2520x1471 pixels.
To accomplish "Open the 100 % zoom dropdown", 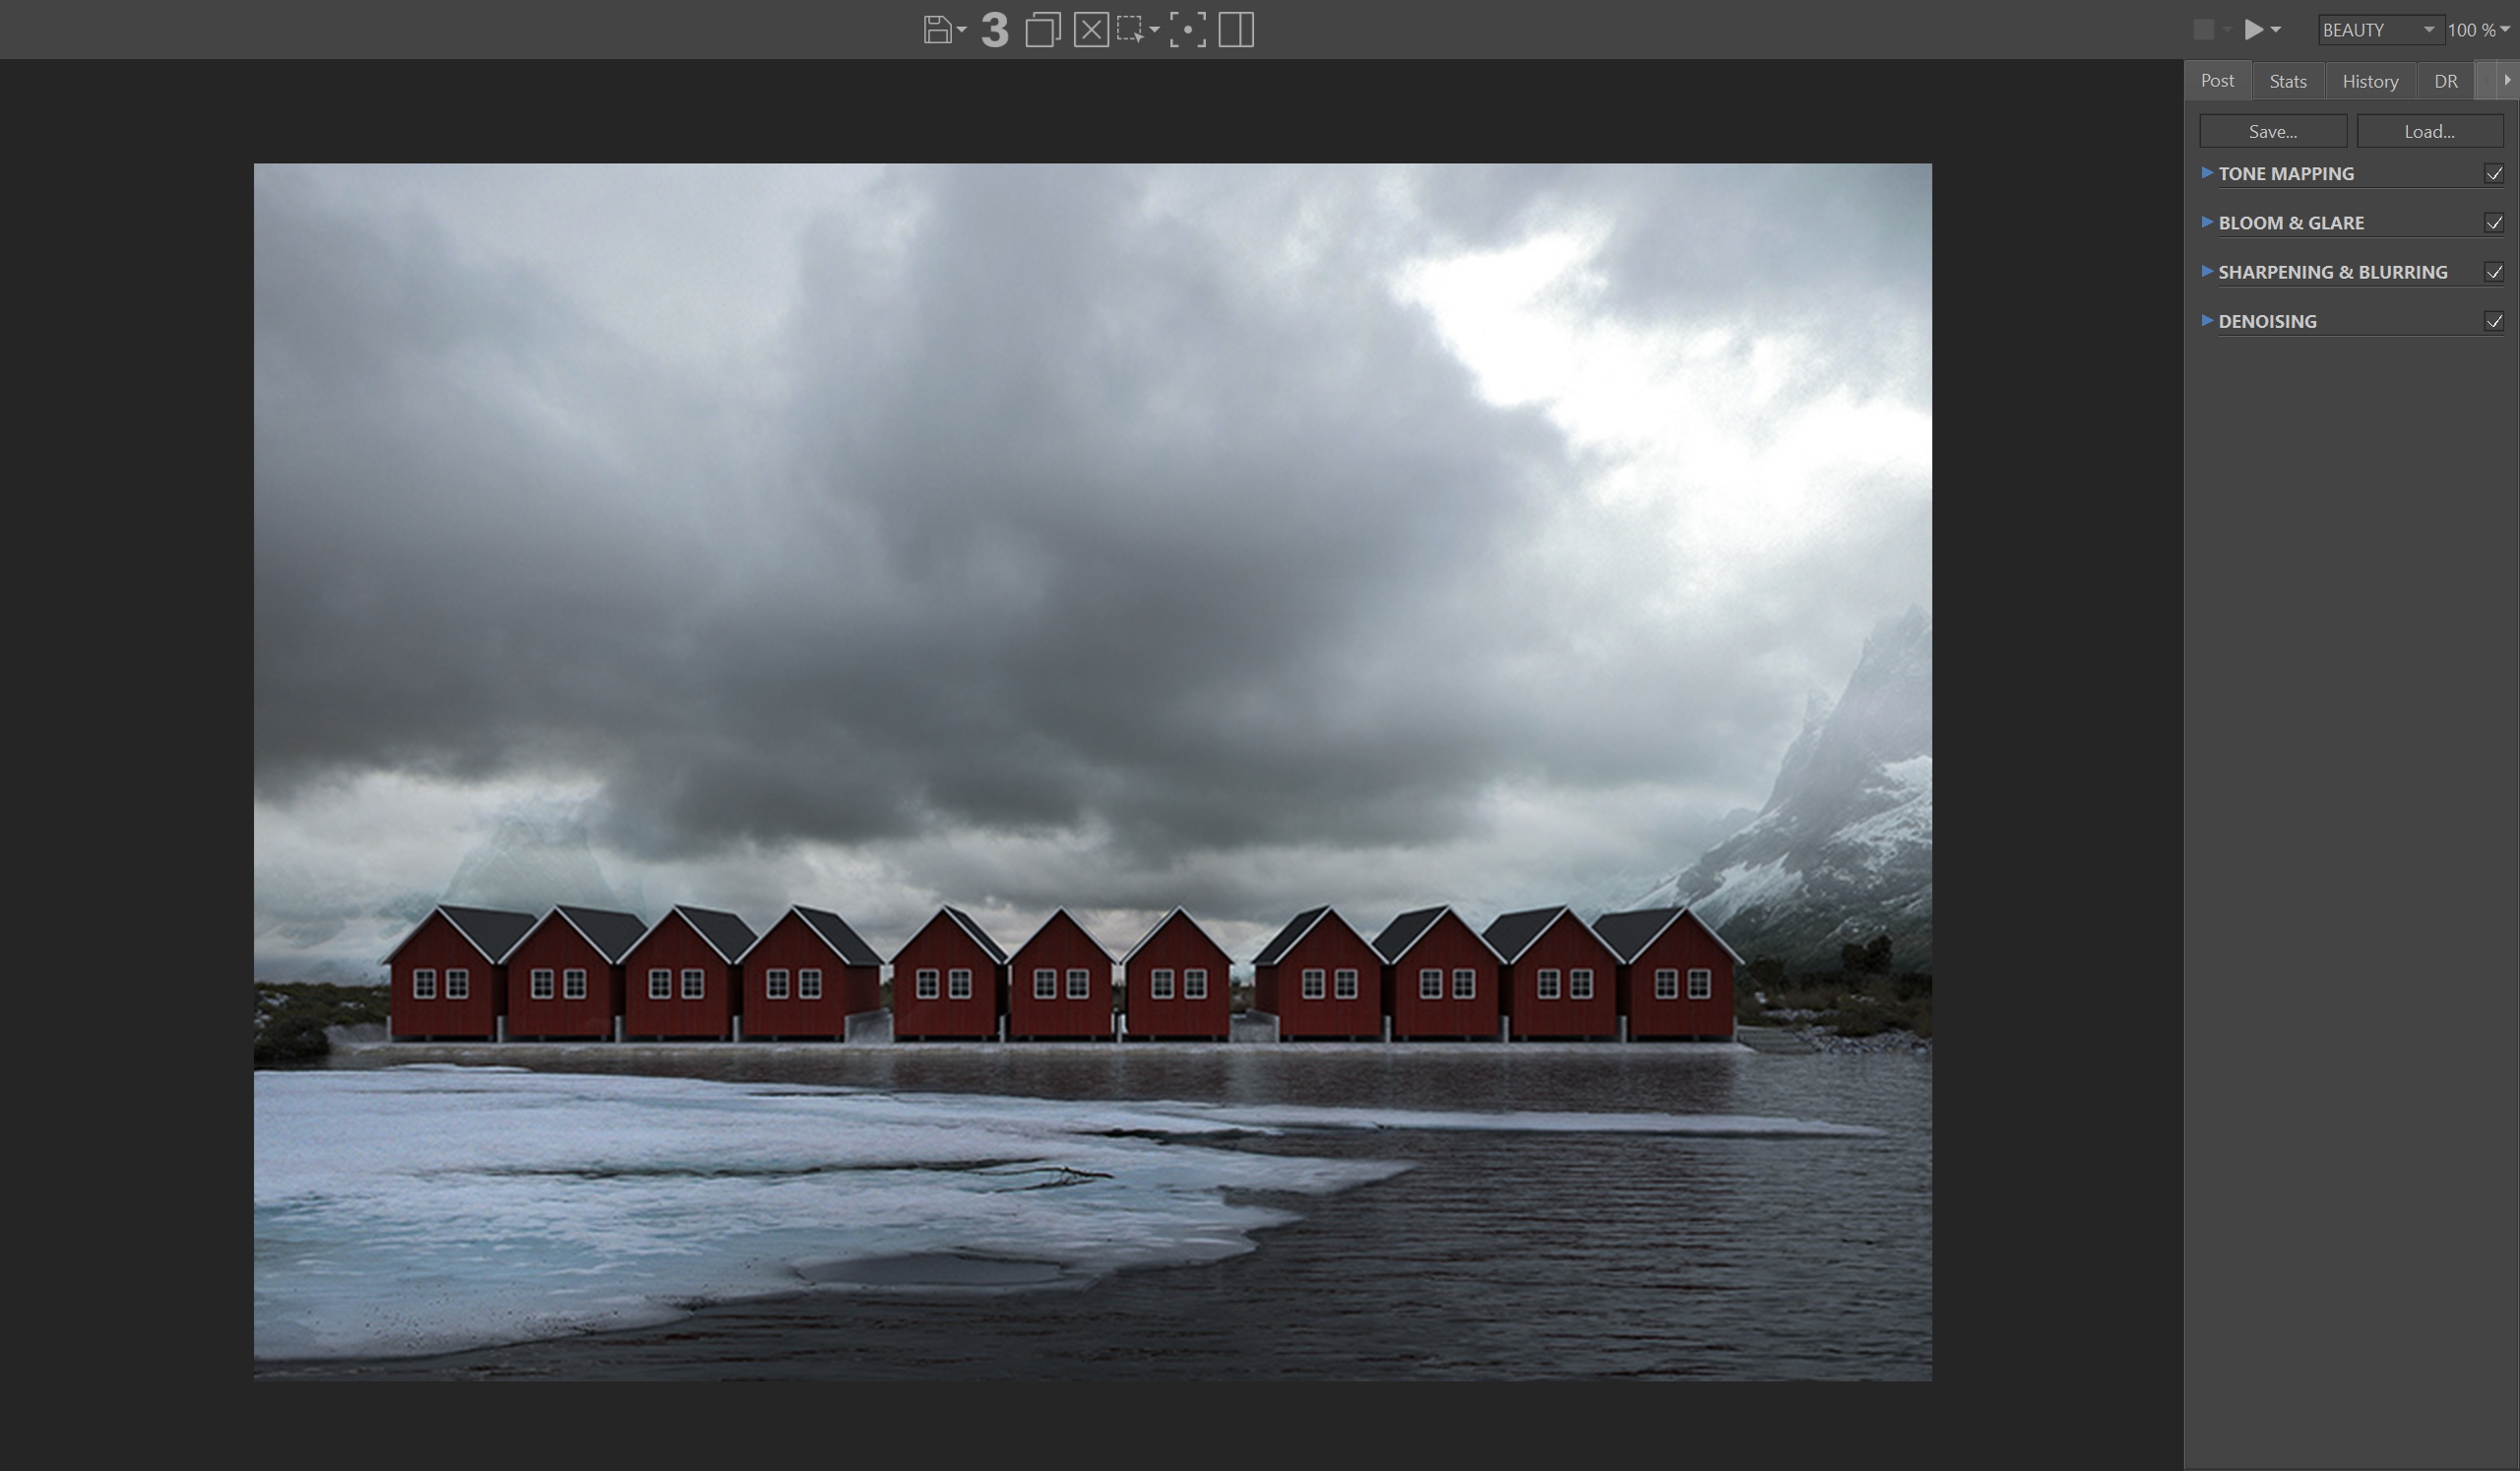I will coord(2479,30).
